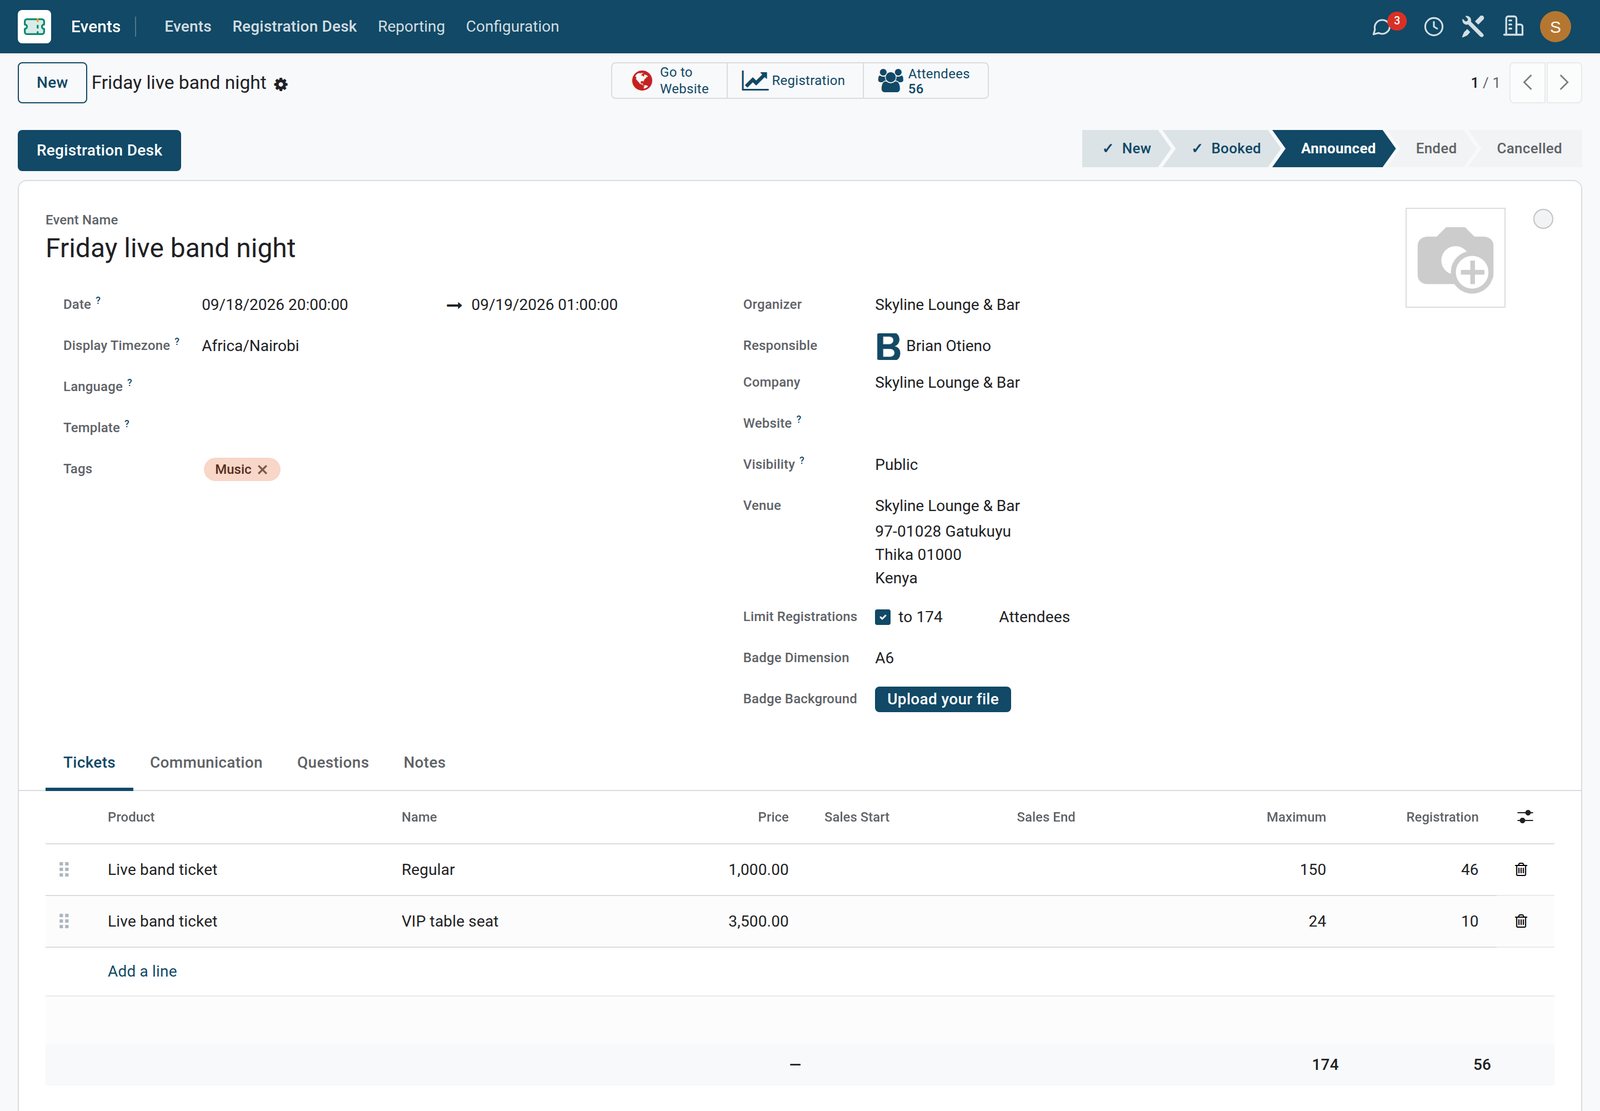Viewport: 1600px width, 1111px height.
Task: Remove the Music tag
Action: point(263,470)
